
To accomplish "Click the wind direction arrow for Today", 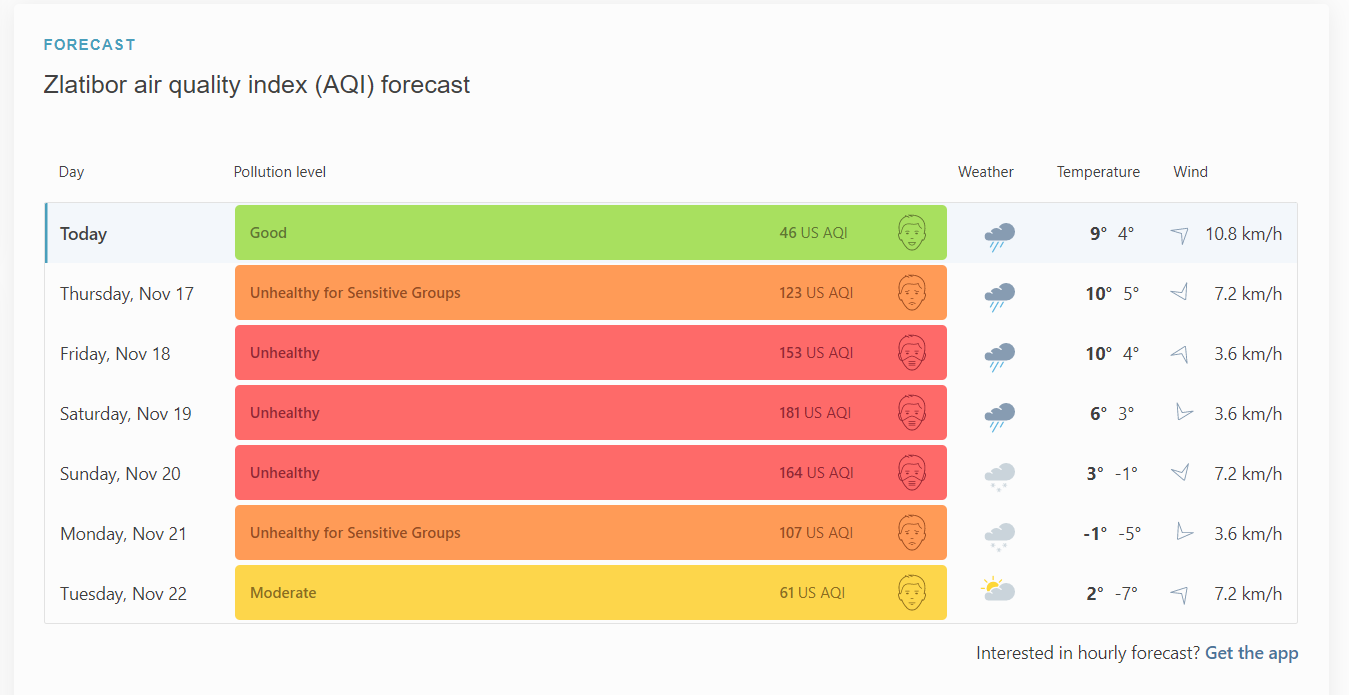I will tap(1180, 234).
